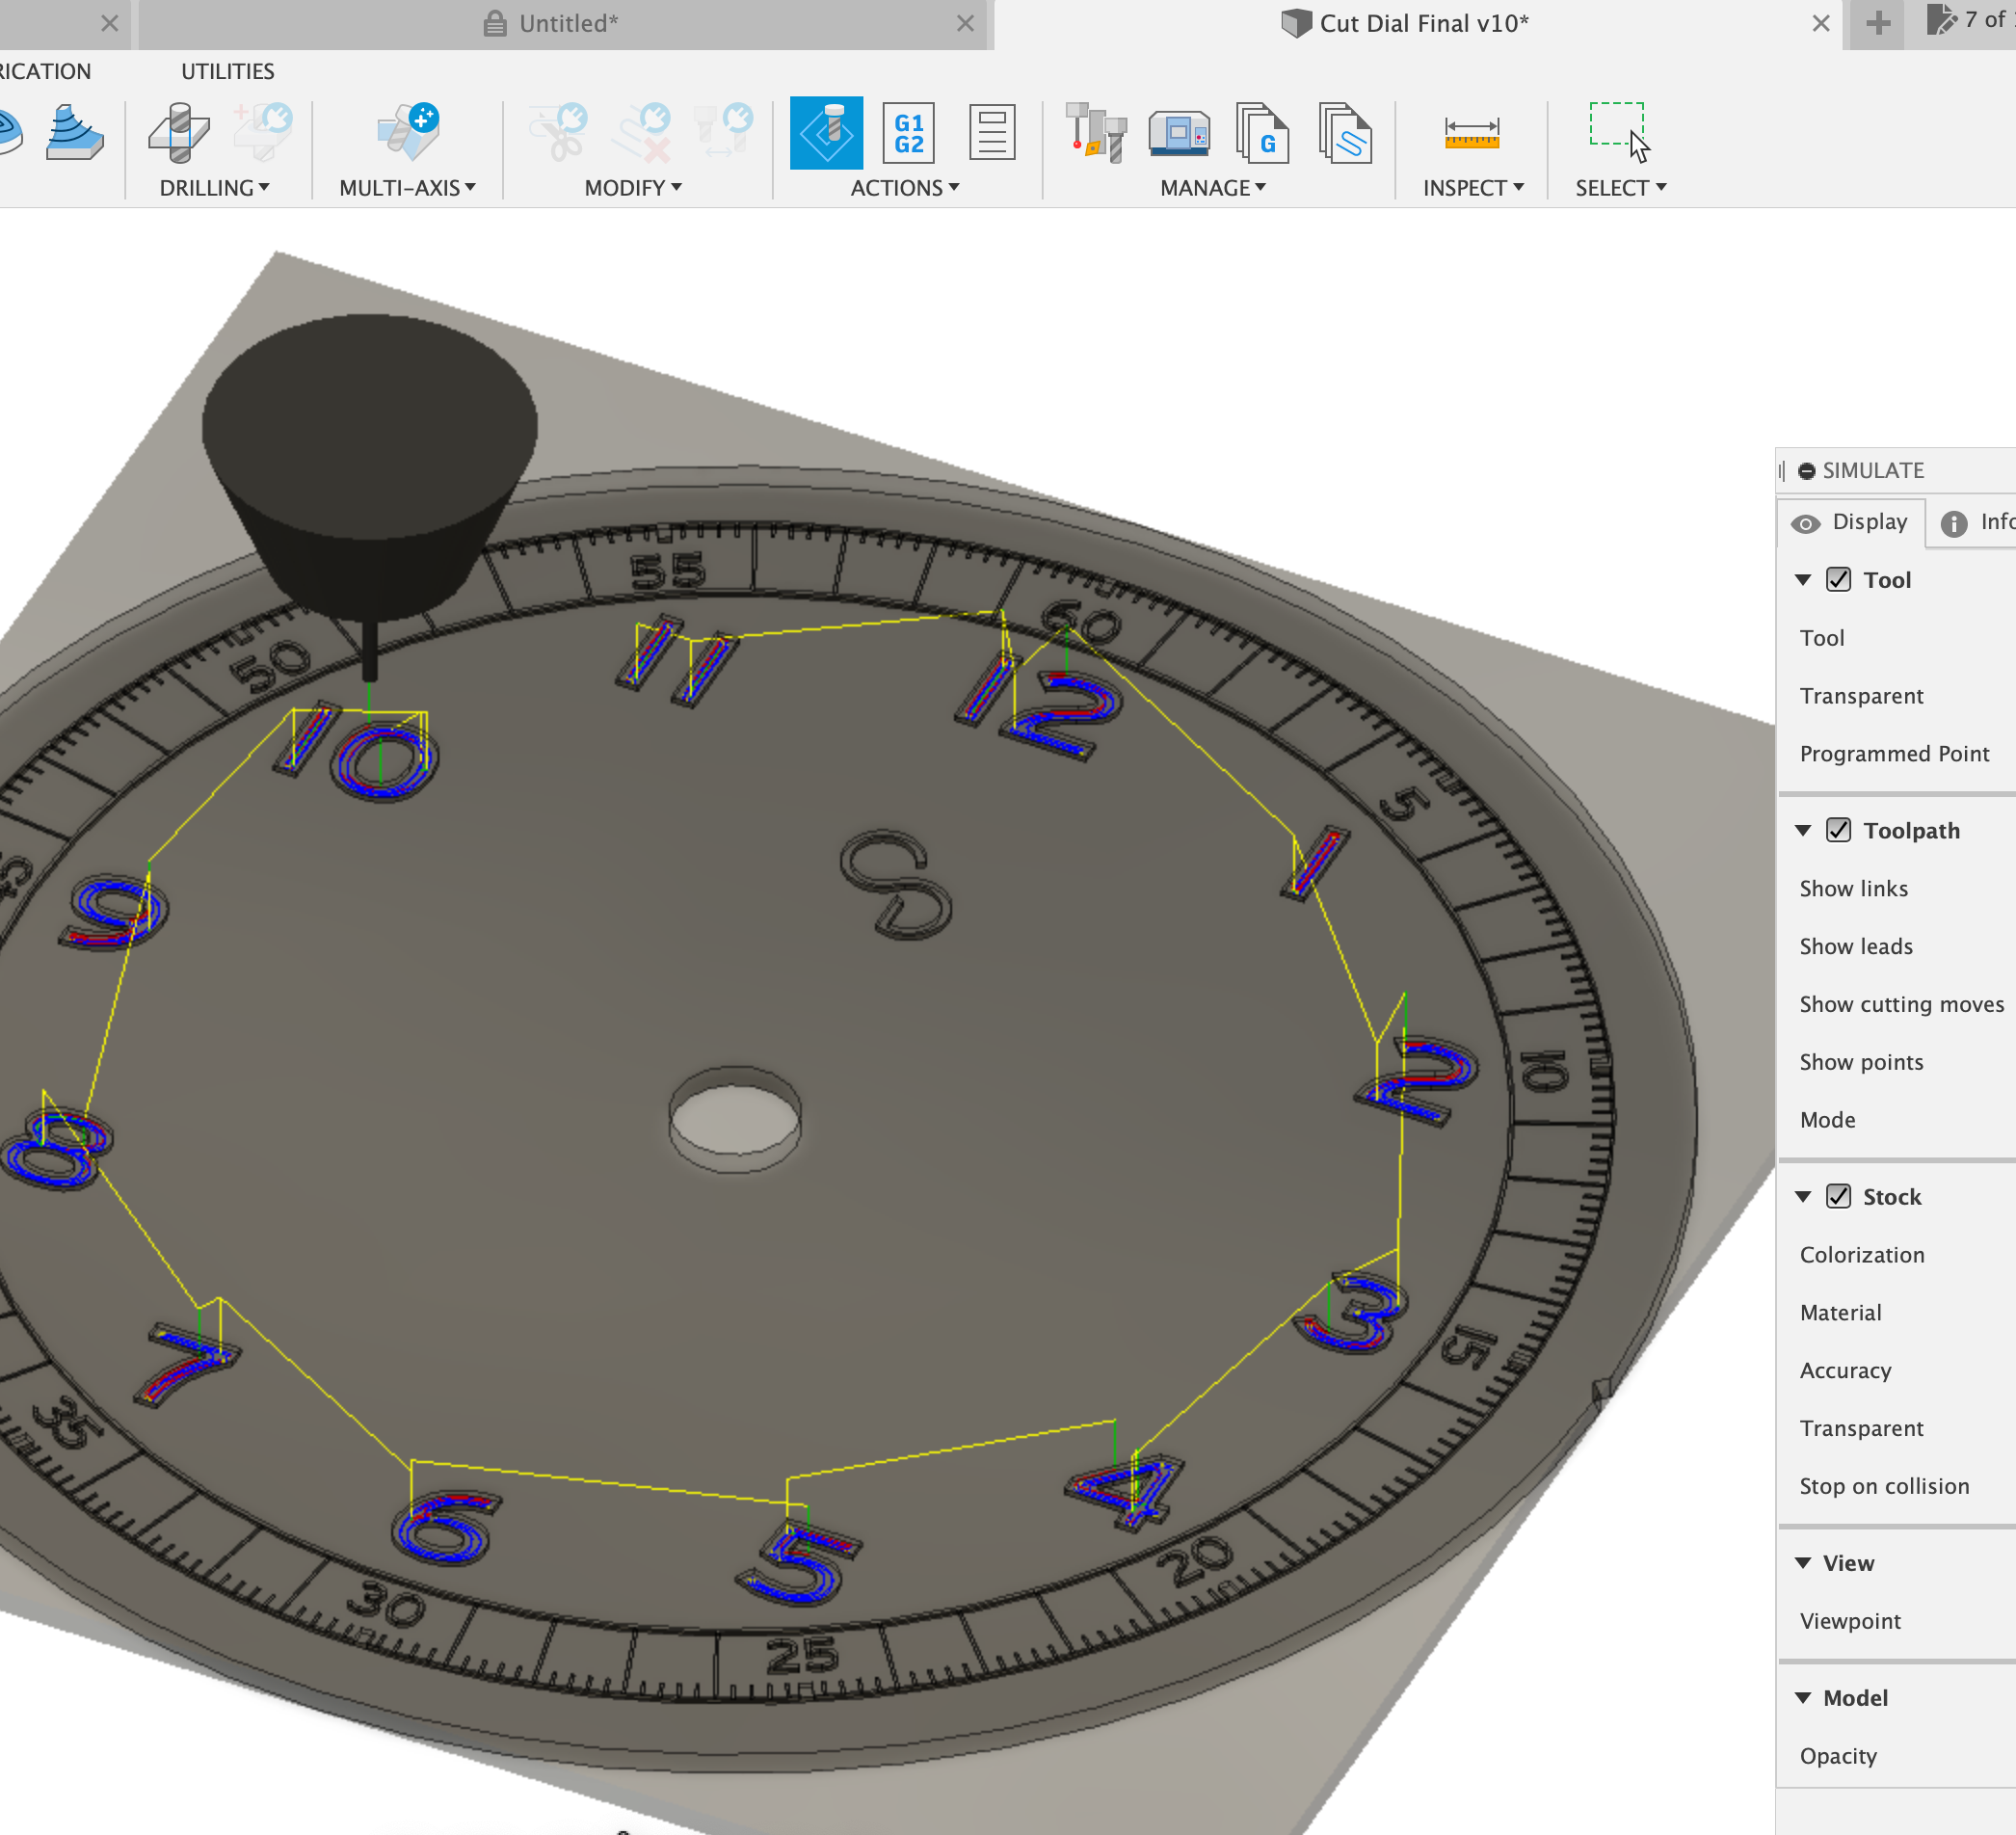Expand the DRILLING dropdown menu
The width and height of the screenshot is (2016, 1835).
tap(214, 188)
